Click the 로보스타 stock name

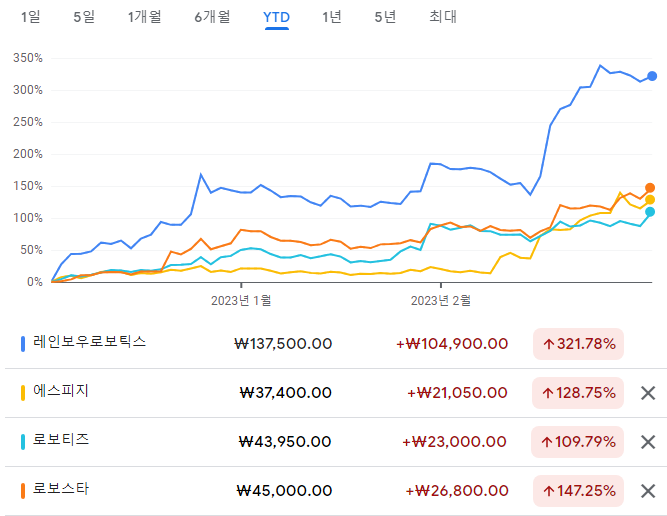[x=61, y=488]
